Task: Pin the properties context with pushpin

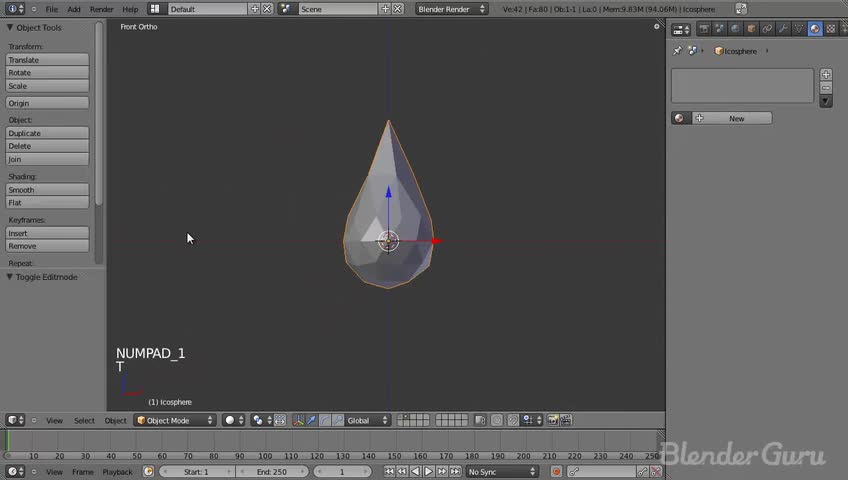Action: (677, 51)
